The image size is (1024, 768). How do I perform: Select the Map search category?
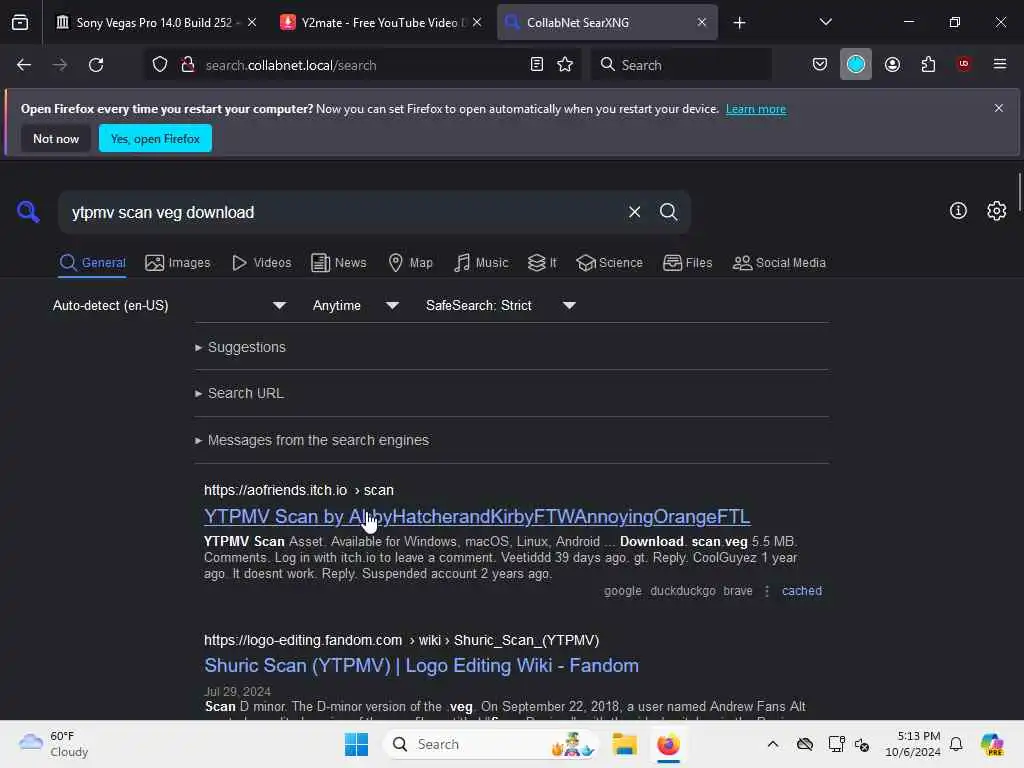pyautogui.click(x=410, y=263)
